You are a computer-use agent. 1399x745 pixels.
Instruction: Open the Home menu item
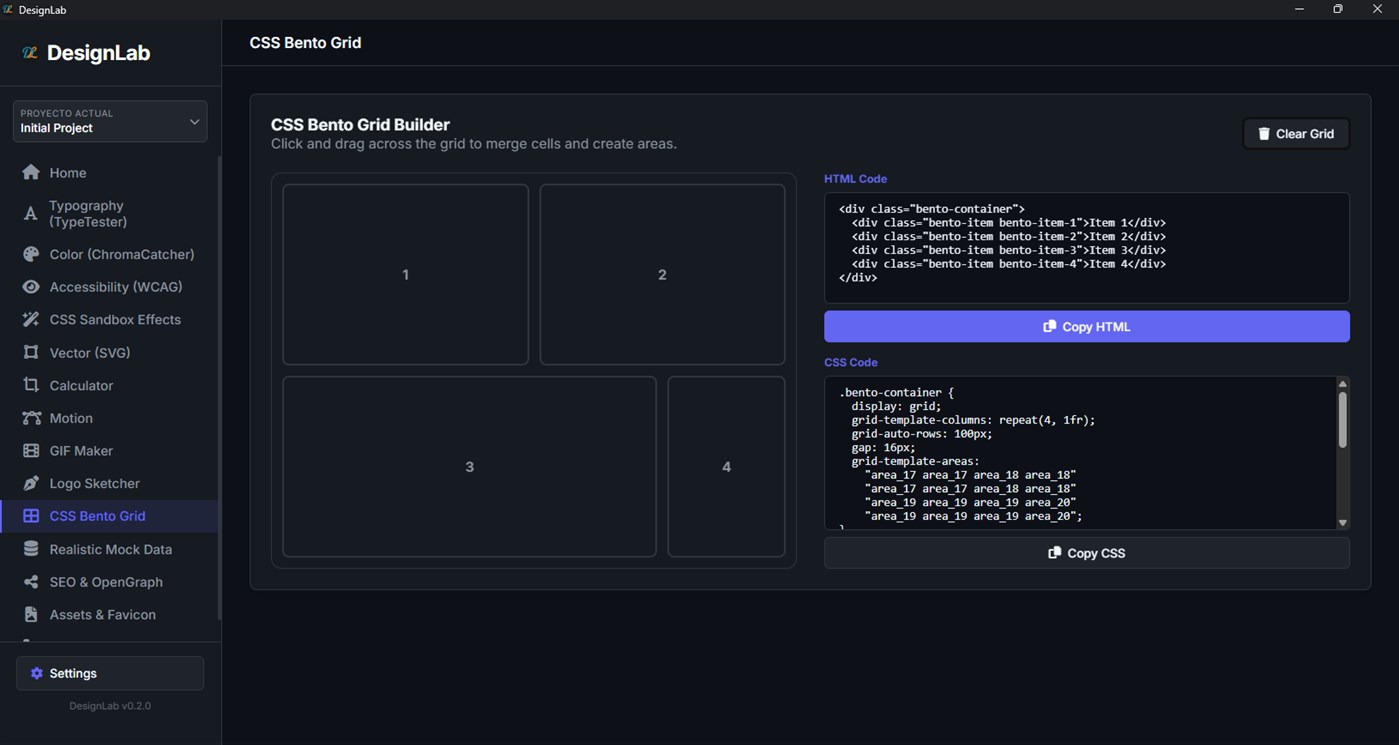click(x=110, y=172)
